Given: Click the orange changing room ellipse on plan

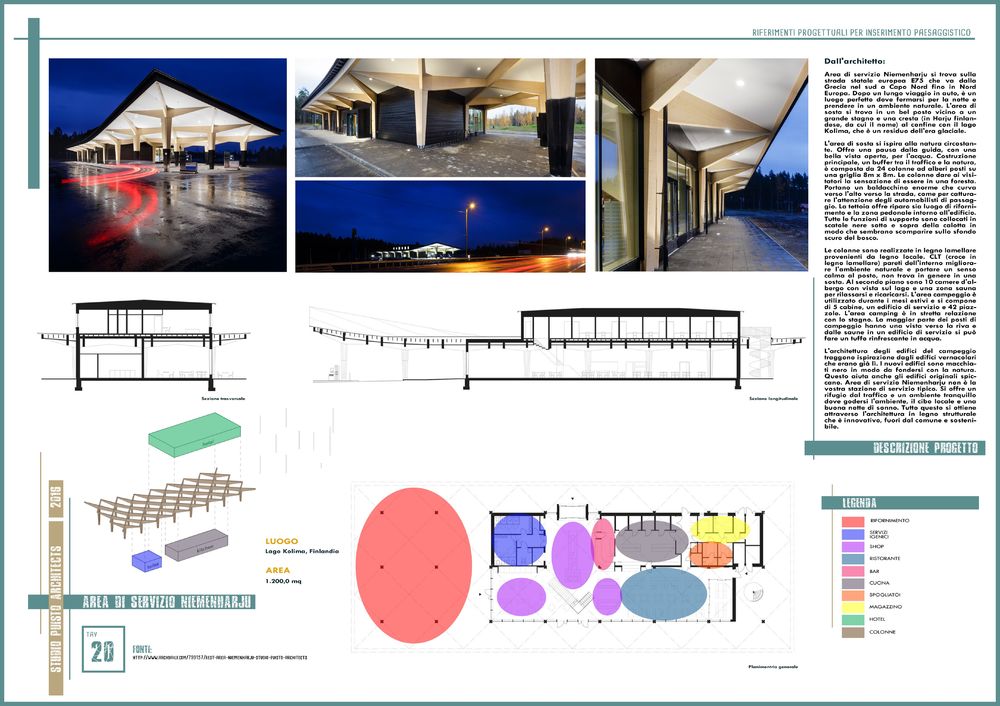Looking at the screenshot, I should (711, 554).
